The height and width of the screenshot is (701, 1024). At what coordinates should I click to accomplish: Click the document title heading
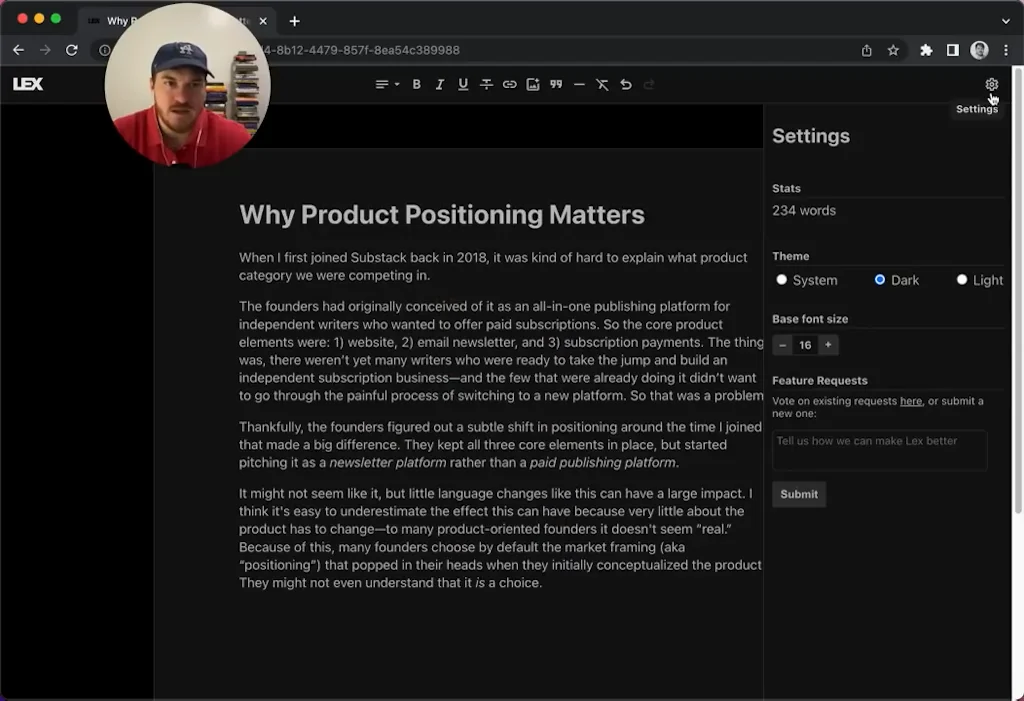(441, 215)
